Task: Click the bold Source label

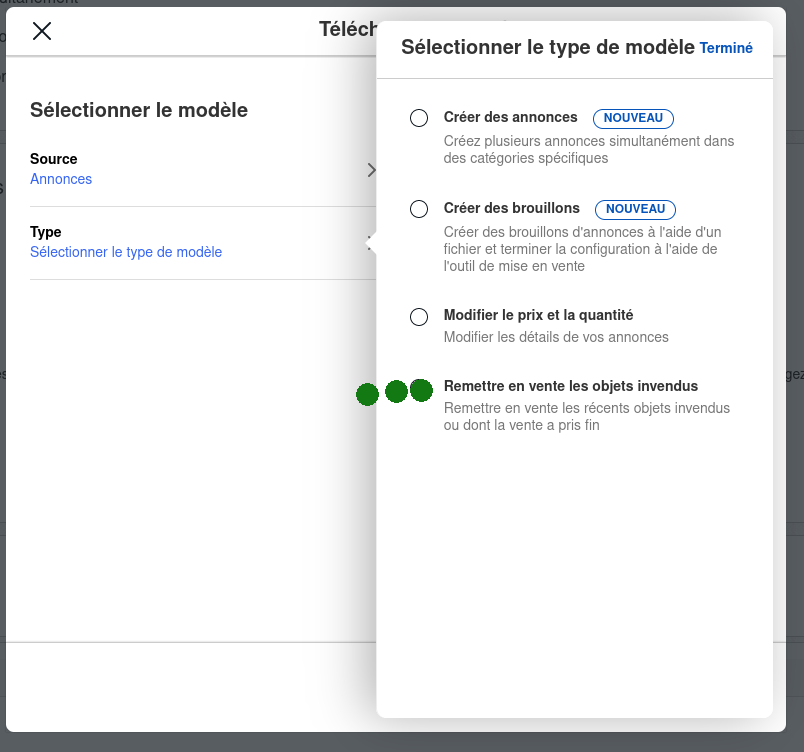Action: (54, 159)
